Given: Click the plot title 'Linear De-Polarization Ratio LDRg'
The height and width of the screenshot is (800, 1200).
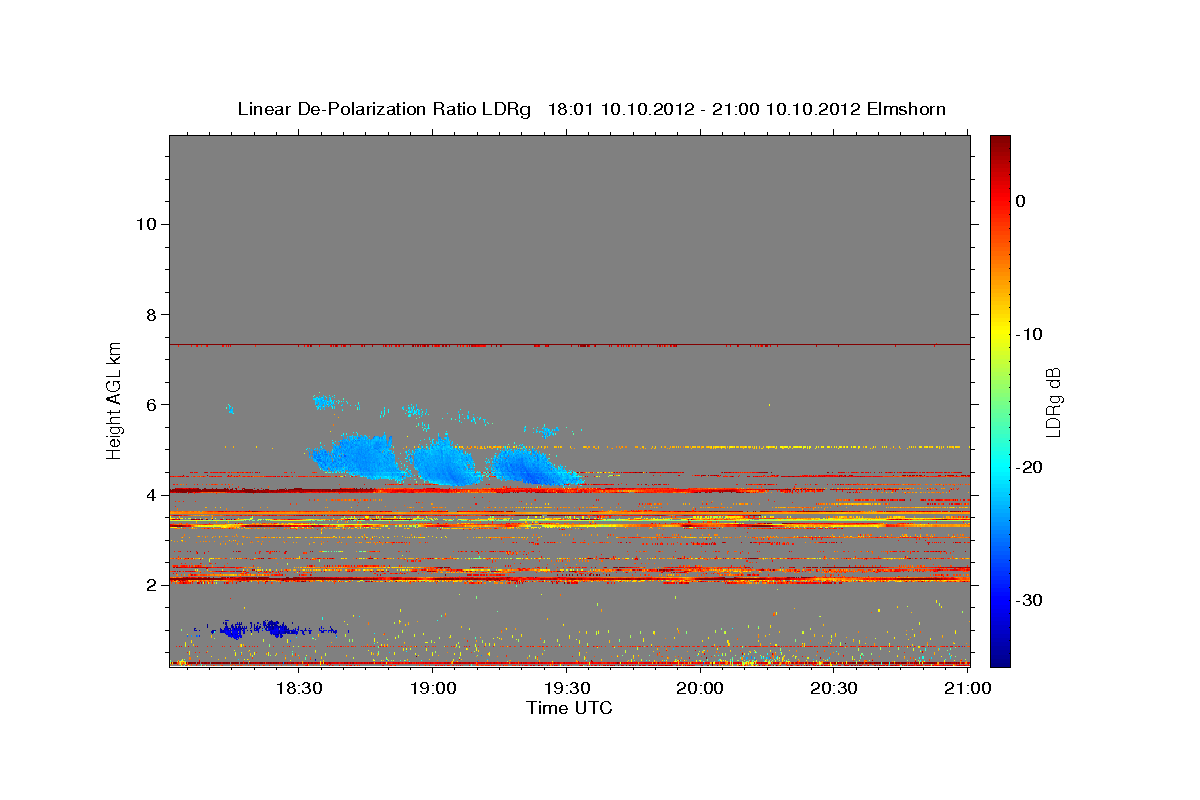Looking at the screenshot, I should (x=384, y=109).
